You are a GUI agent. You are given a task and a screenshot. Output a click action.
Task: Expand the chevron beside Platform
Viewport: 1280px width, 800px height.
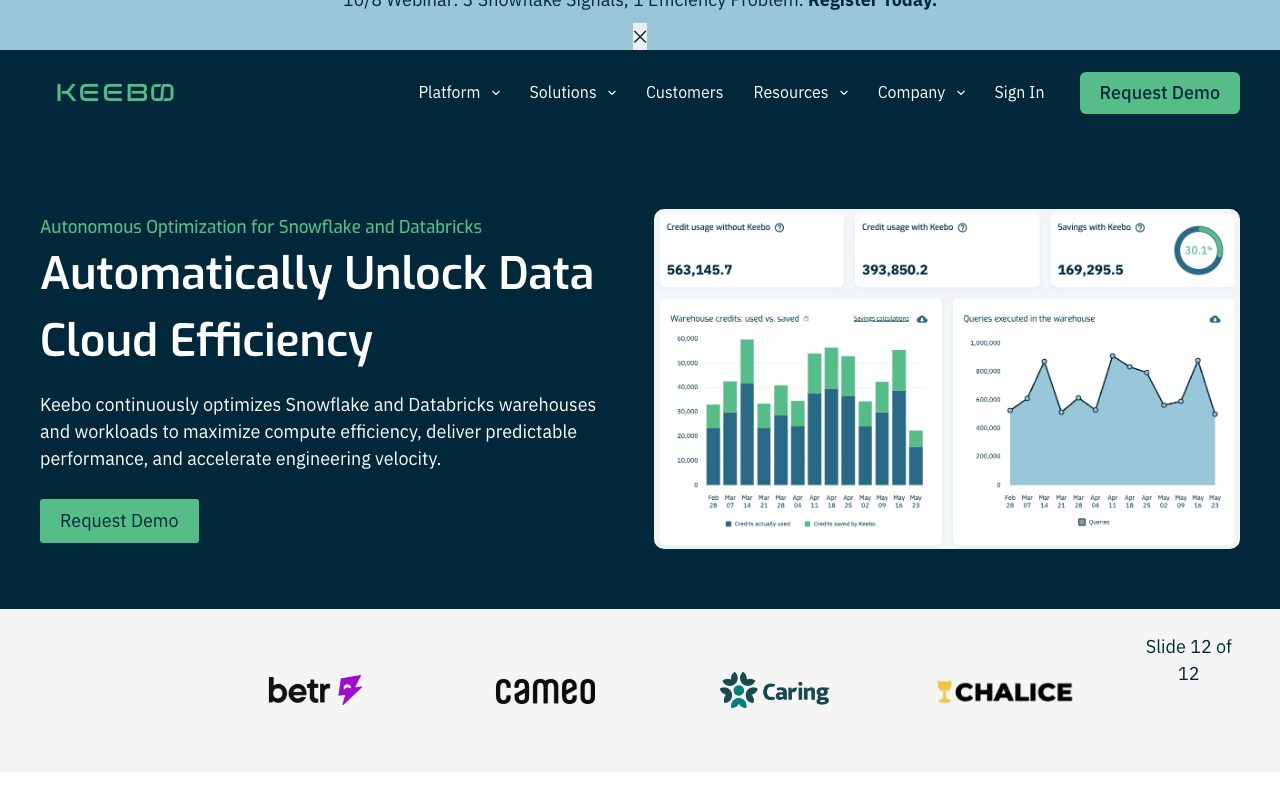(496, 93)
